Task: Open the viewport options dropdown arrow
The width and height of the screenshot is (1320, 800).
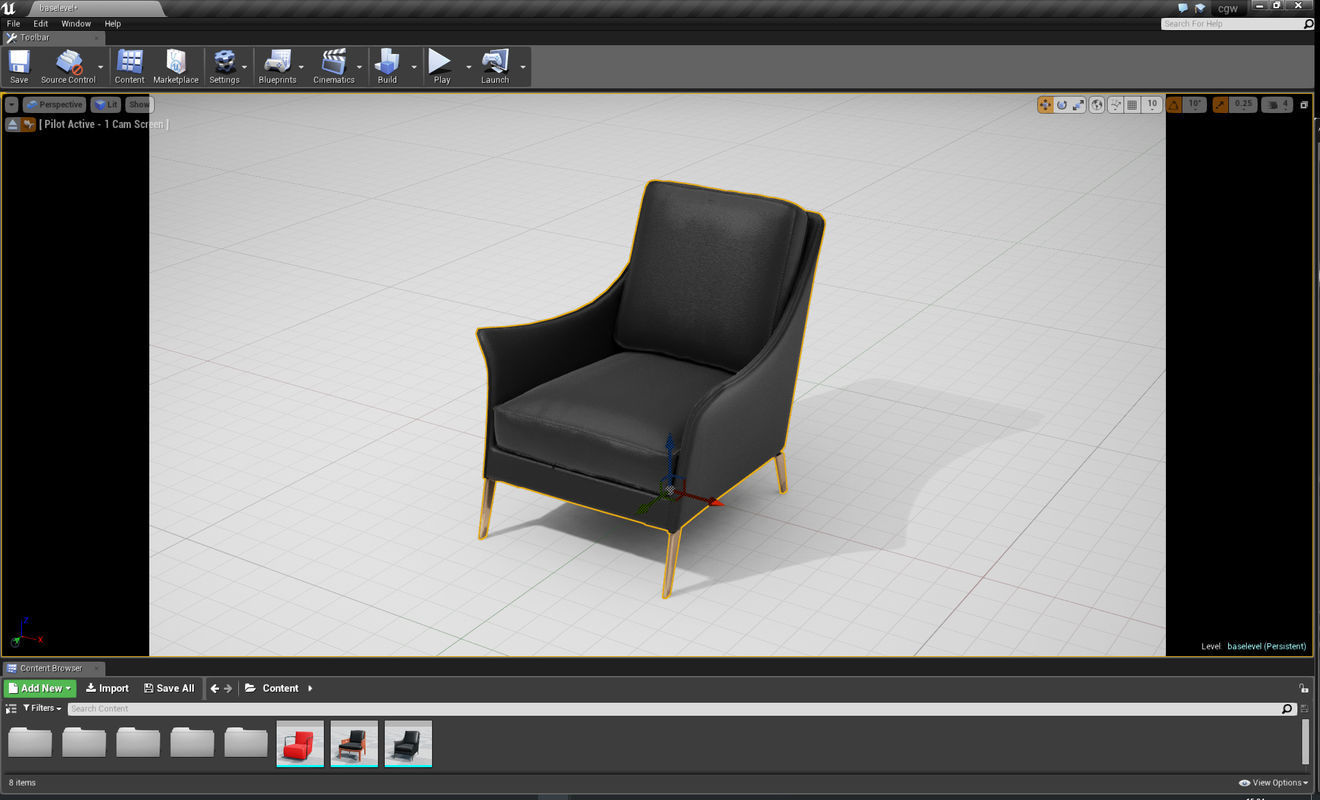Action: click(x=11, y=104)
